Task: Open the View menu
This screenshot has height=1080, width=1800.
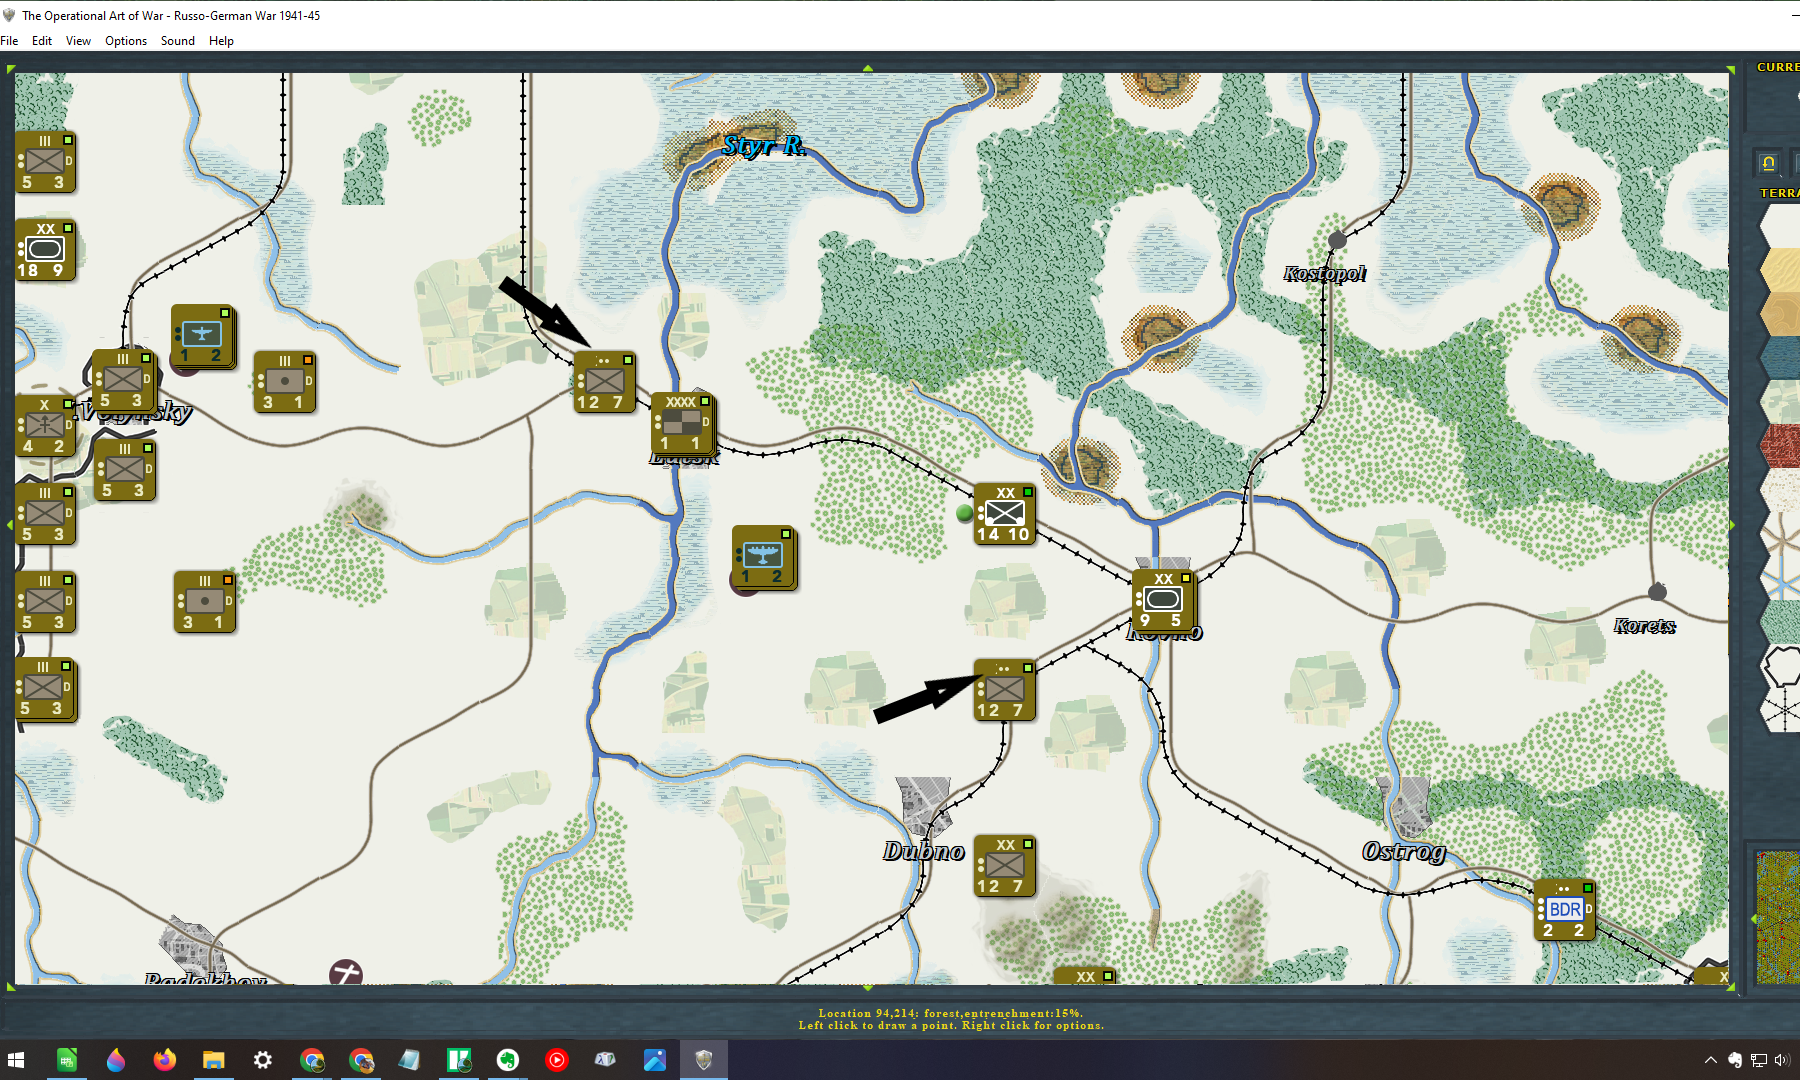Action: click(78, 41)
